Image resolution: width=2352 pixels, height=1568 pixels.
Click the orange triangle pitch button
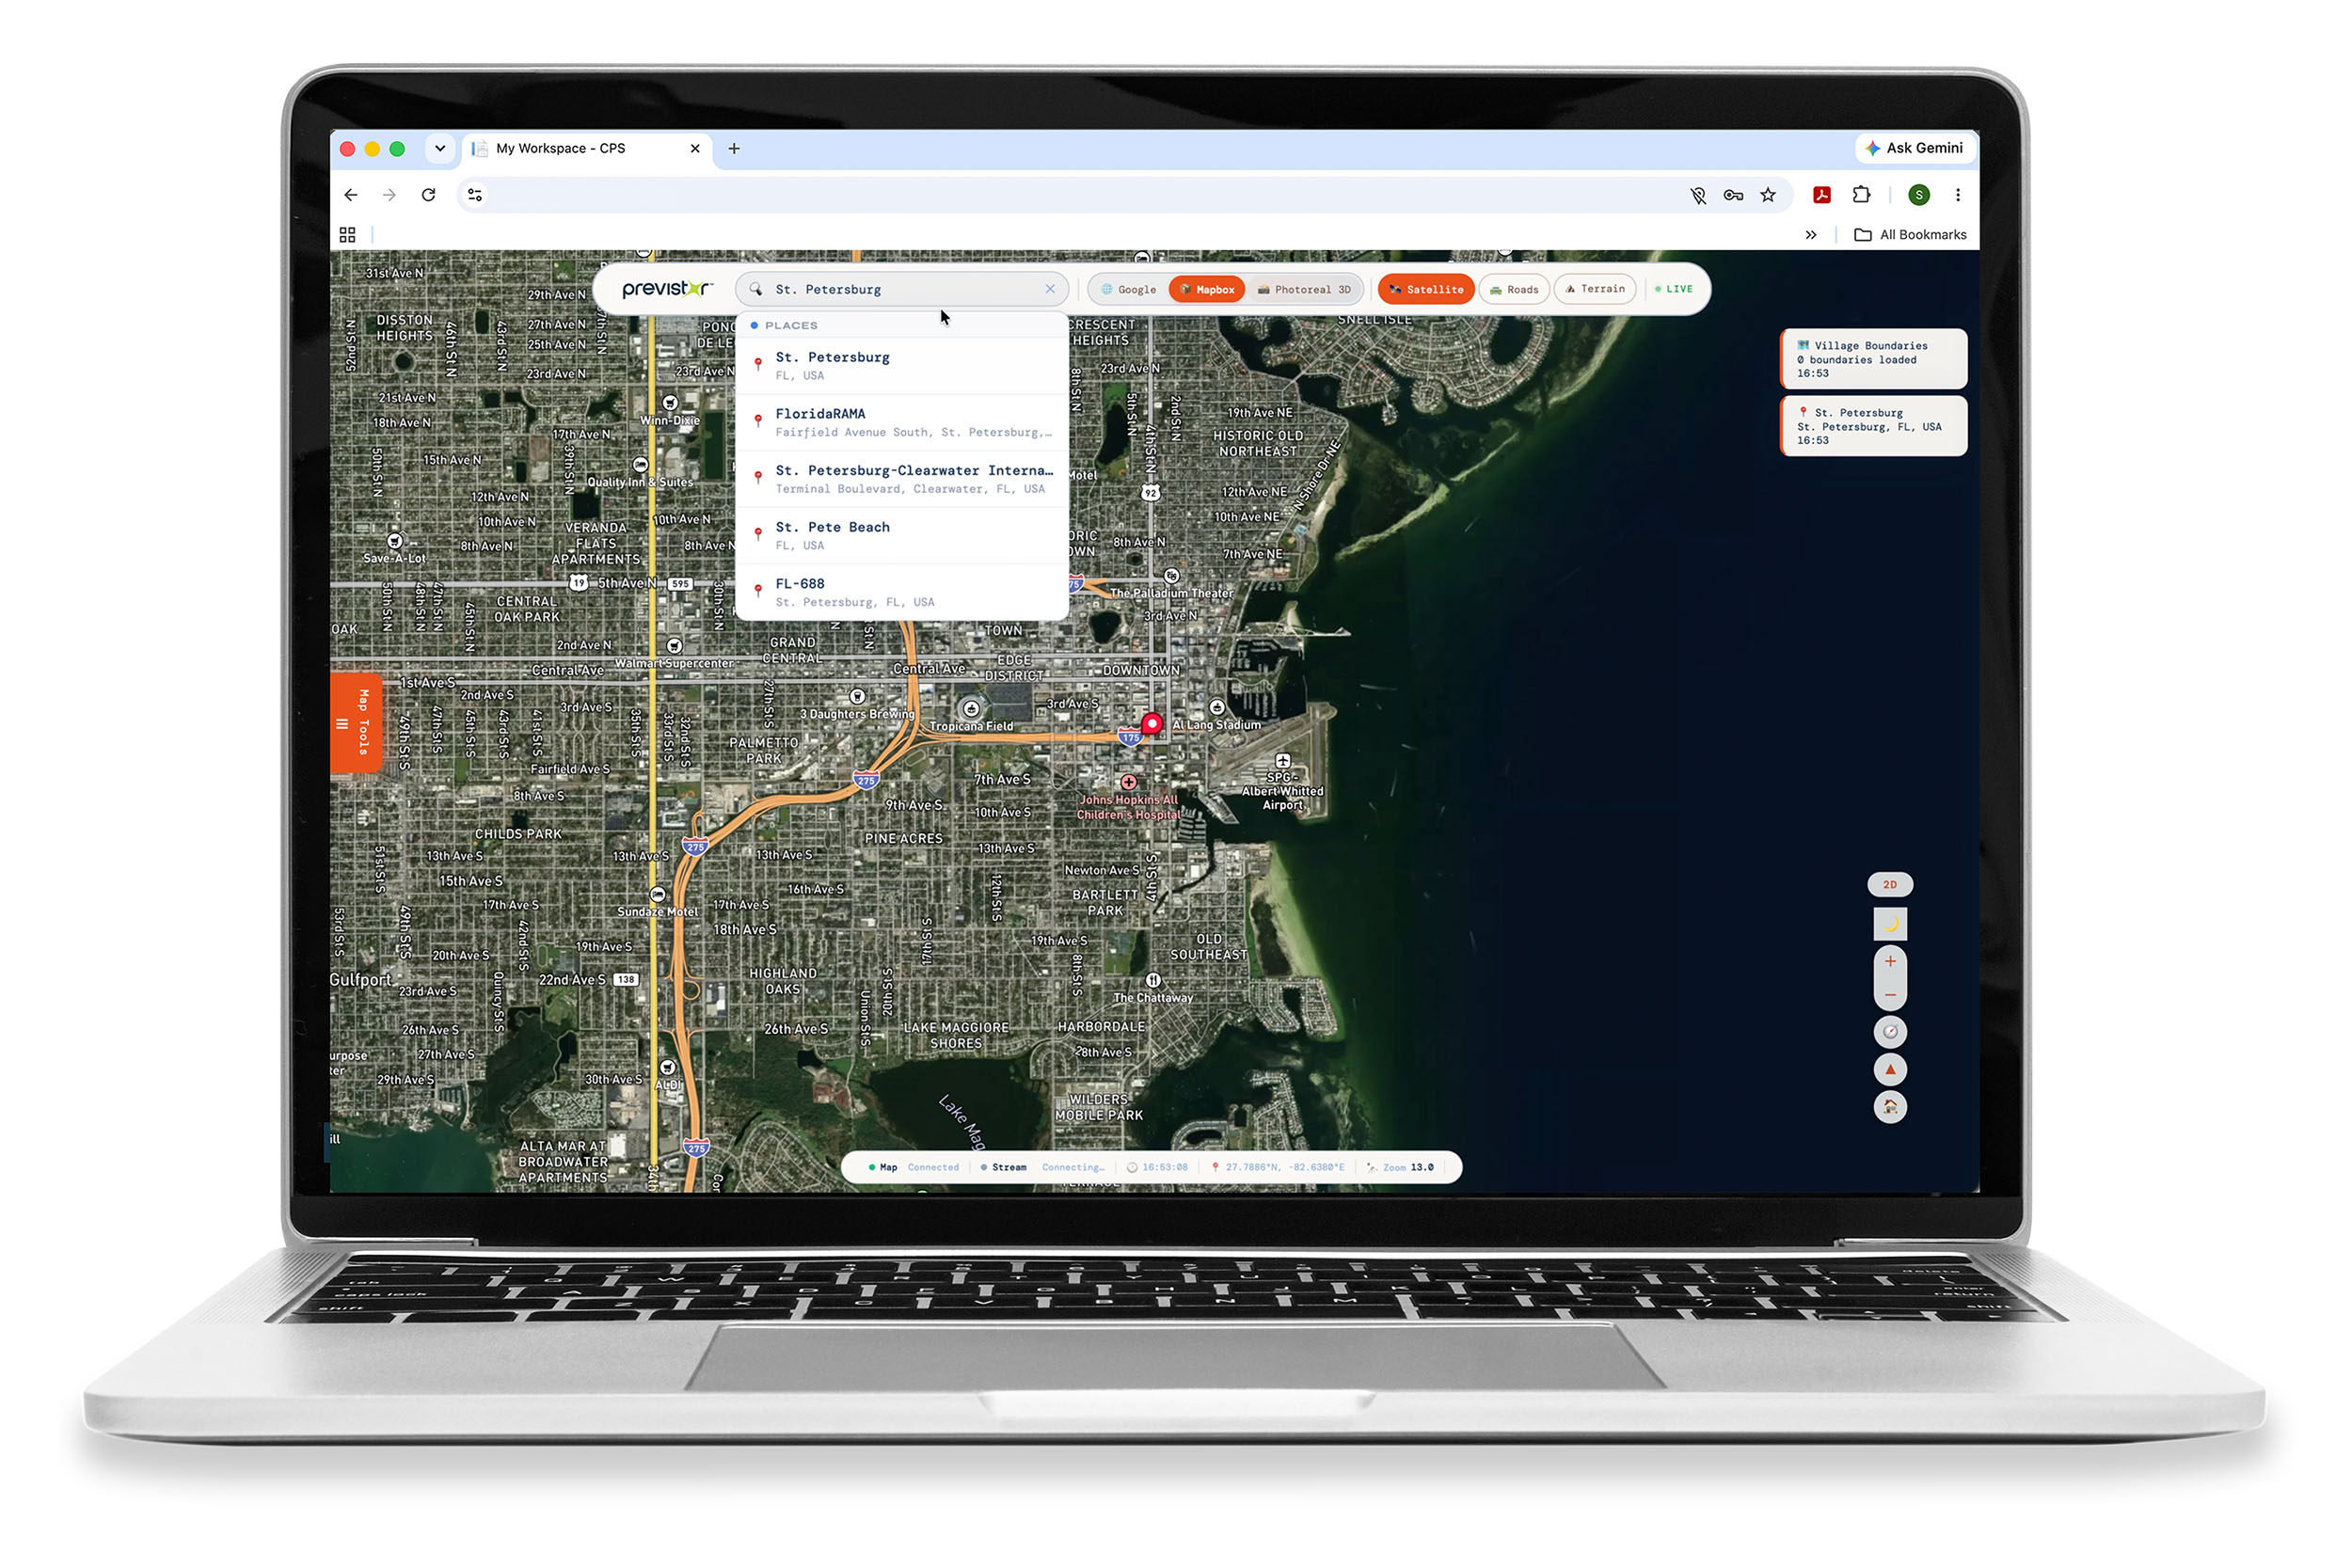1890,1070
